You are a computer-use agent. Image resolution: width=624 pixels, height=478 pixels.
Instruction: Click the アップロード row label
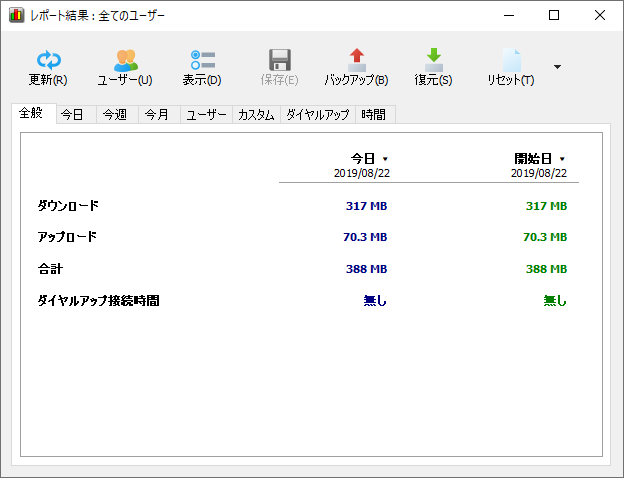[x=67, y=237]
